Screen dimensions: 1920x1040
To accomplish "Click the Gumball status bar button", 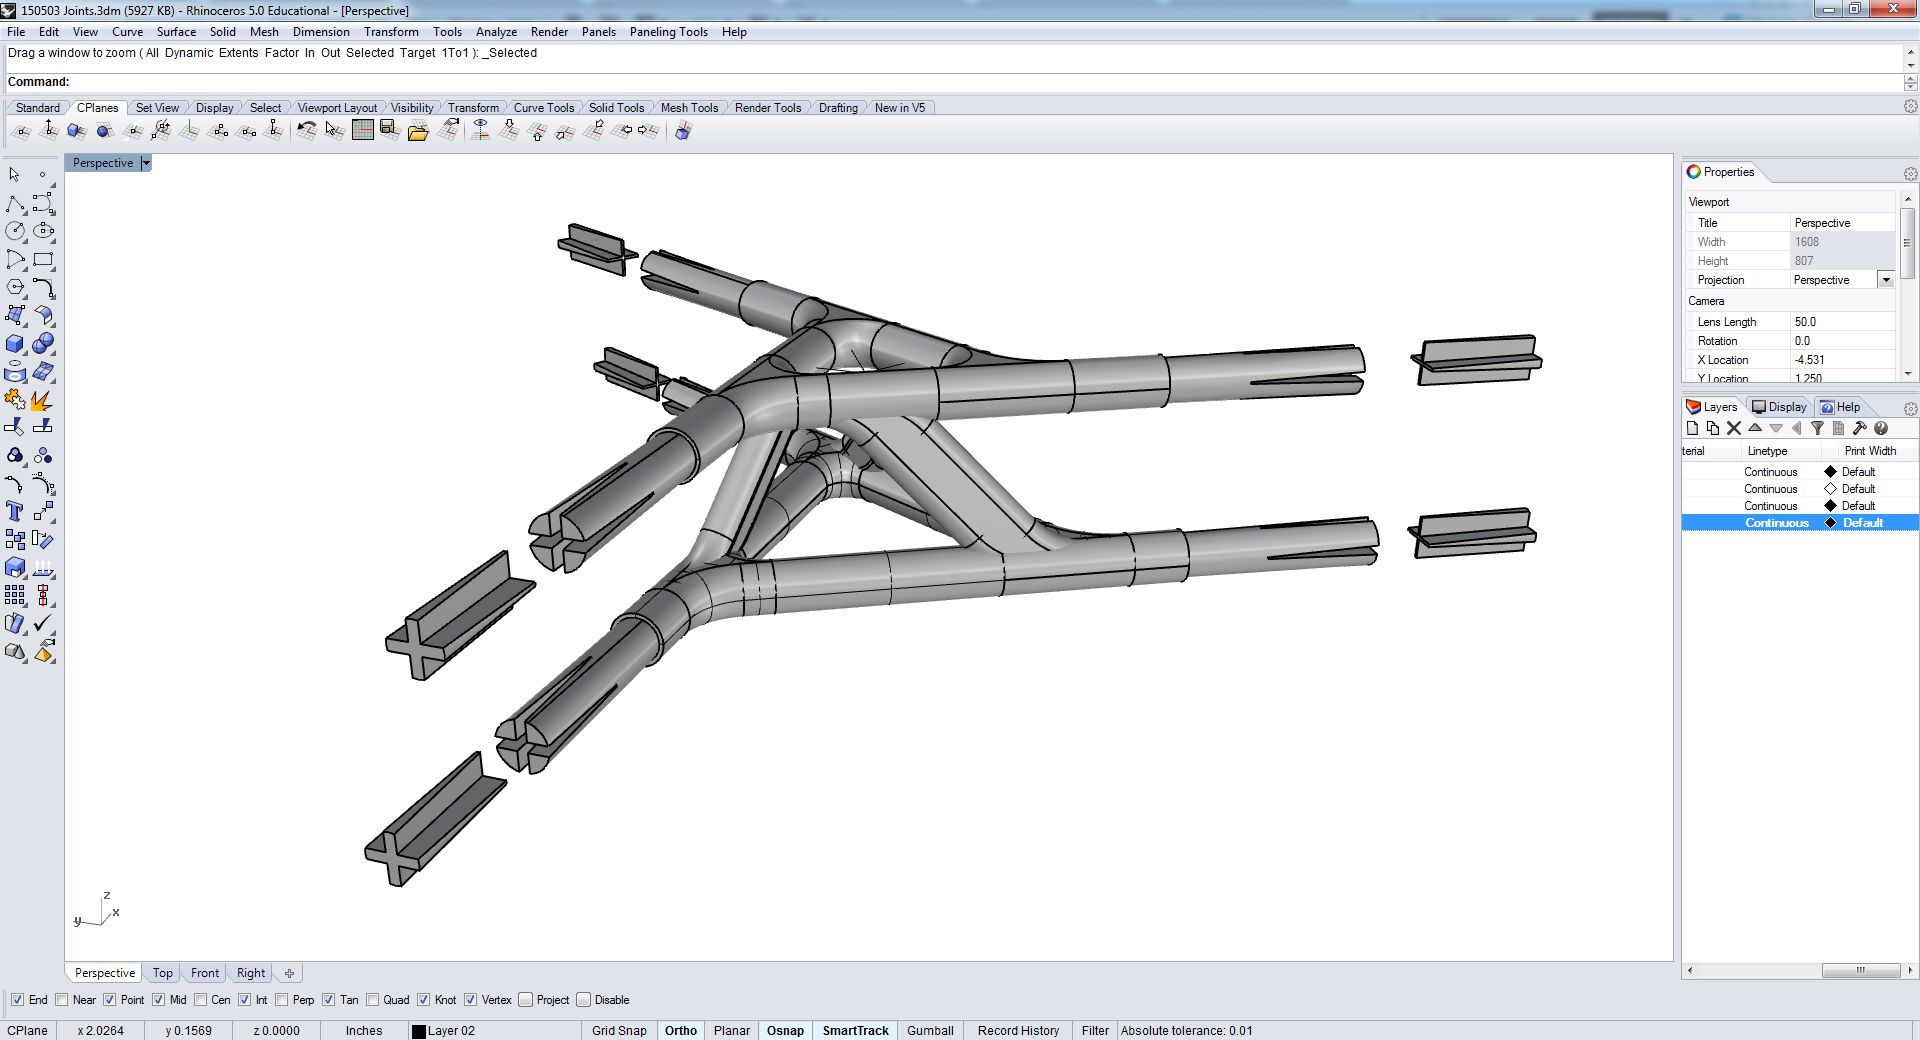I will pyautogui.click(x=930, y=1030).
